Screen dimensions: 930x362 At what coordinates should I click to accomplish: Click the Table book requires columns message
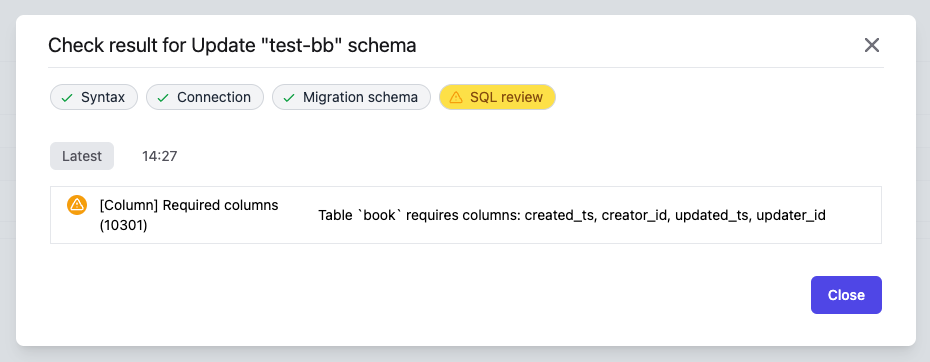tap(572, 215)
